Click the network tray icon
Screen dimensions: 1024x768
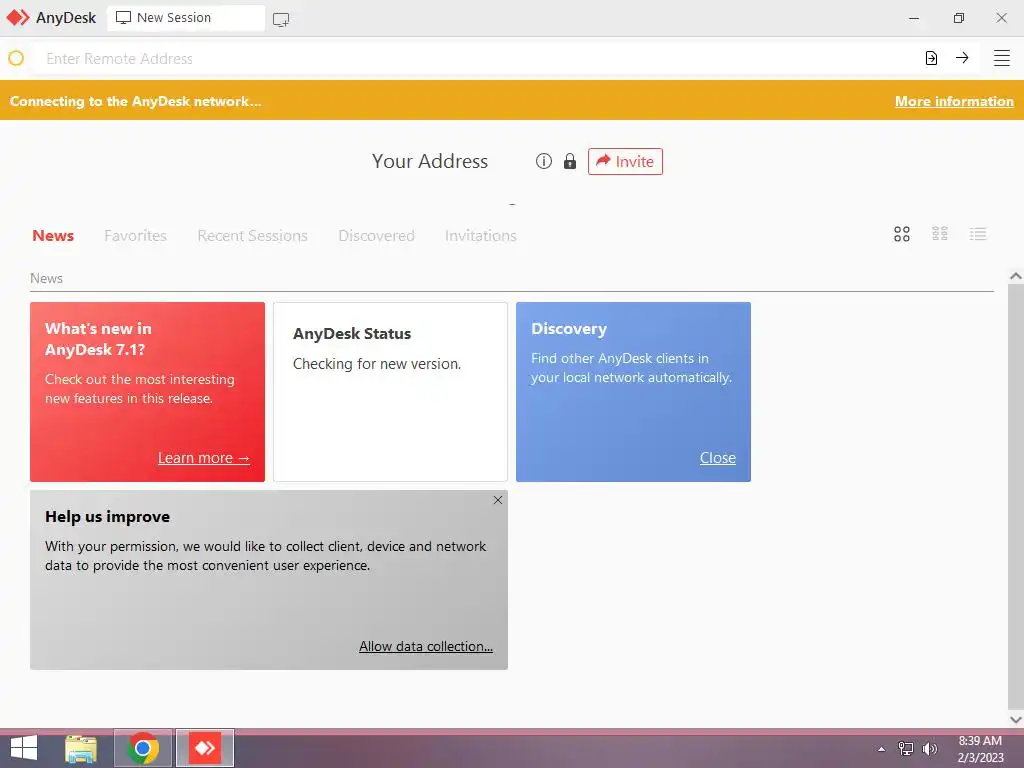click(x=906, y=749)
